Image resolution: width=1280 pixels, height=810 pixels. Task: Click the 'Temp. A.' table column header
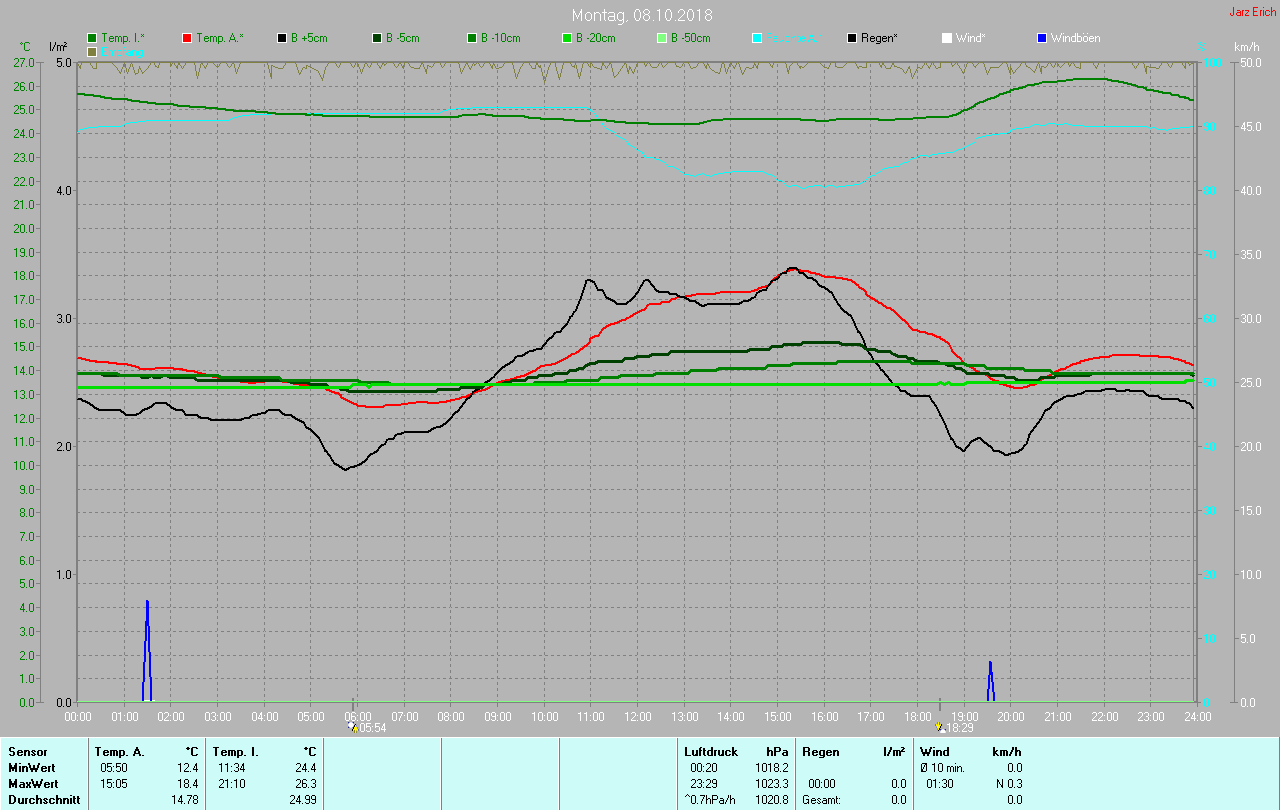pos(120,752)
